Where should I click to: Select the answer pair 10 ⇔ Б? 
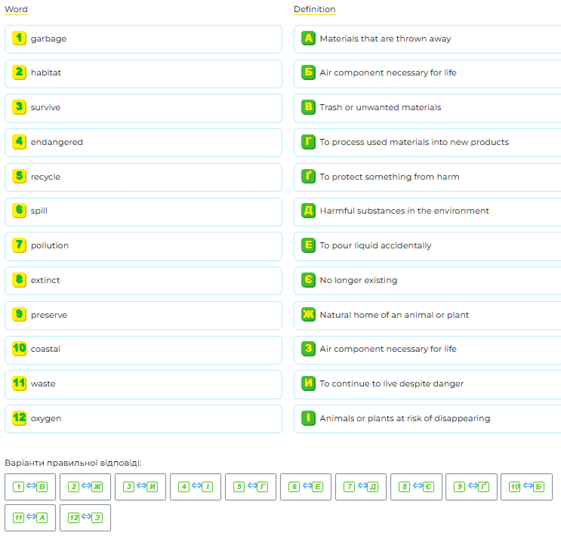click(526, 487)
